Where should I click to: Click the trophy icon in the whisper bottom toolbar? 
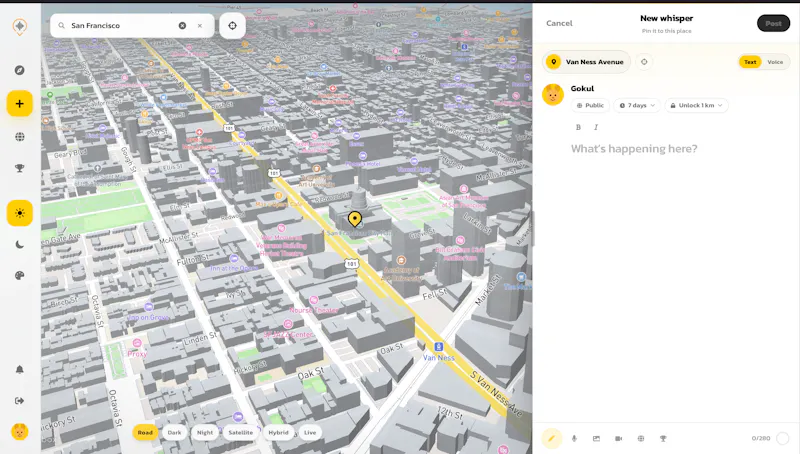(663, 438)
